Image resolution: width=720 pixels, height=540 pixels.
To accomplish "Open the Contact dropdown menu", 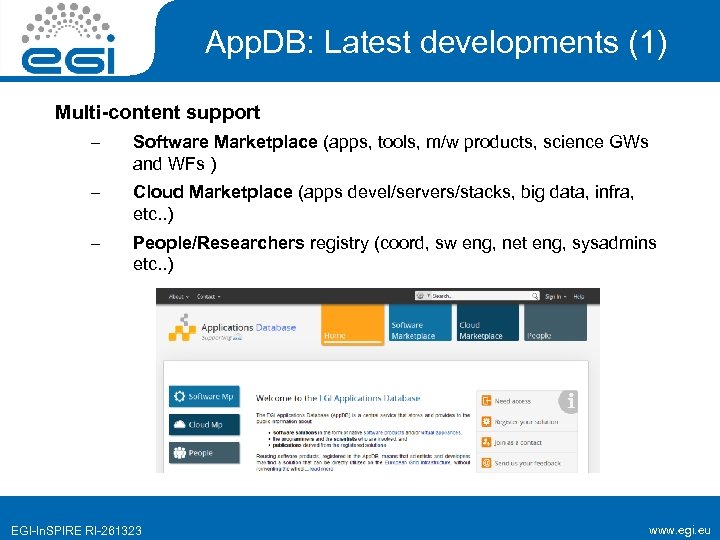I will click(x=208, y=297).
